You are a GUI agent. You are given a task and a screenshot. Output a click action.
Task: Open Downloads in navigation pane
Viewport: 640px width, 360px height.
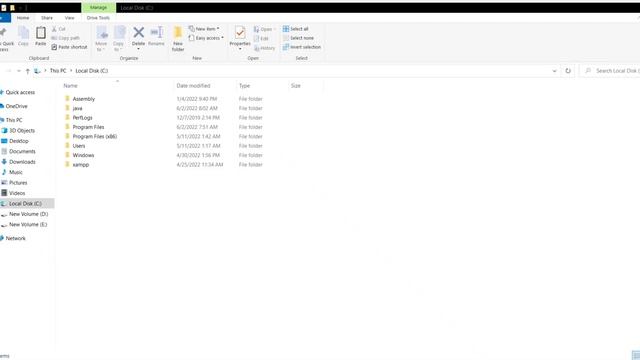pyautogui.click(x=22, y=162)
